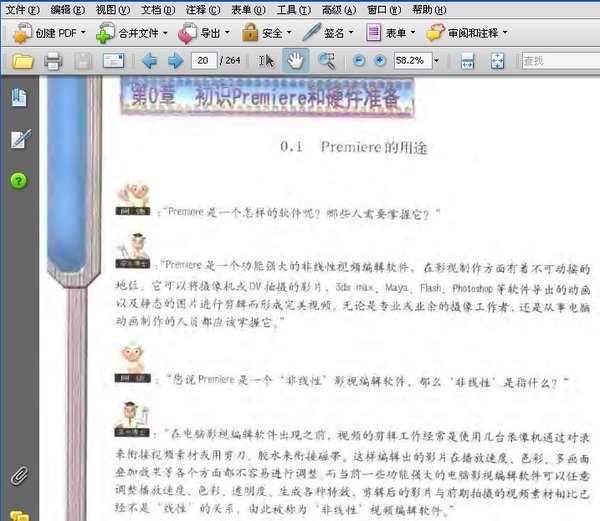This screenshot has height=521, width=600.
Task: Expand the 审阅和注释 dropdown arrow
Action: [x=505, y=33]
